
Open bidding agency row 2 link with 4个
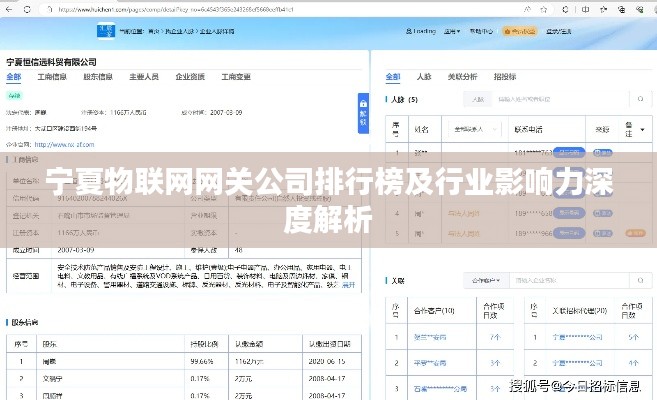pos(577,363)
